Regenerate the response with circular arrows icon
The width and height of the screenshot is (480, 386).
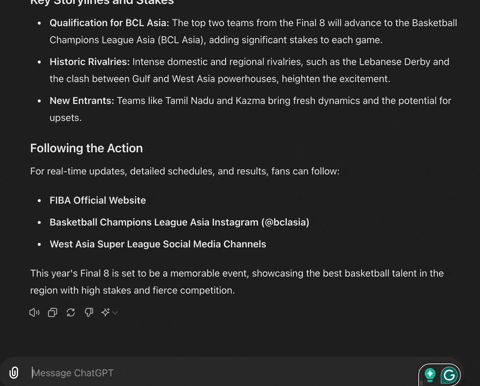(x=71, y=312)
